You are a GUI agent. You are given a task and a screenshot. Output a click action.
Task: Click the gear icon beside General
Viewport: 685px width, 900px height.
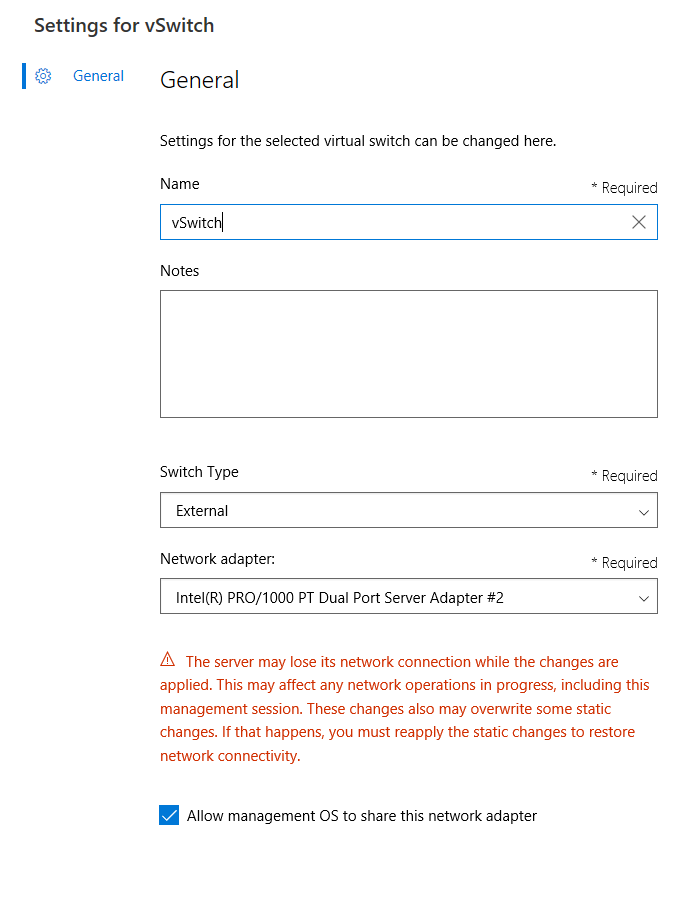(x=43, y=76)
